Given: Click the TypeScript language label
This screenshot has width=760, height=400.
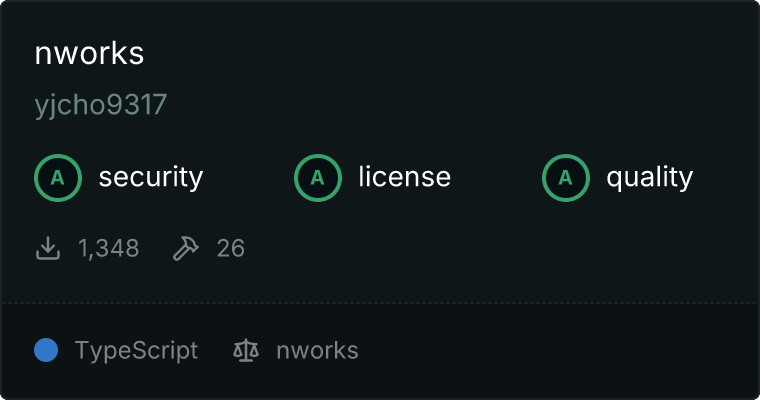Looking at the screenshot, I should [x=136, y=351].
